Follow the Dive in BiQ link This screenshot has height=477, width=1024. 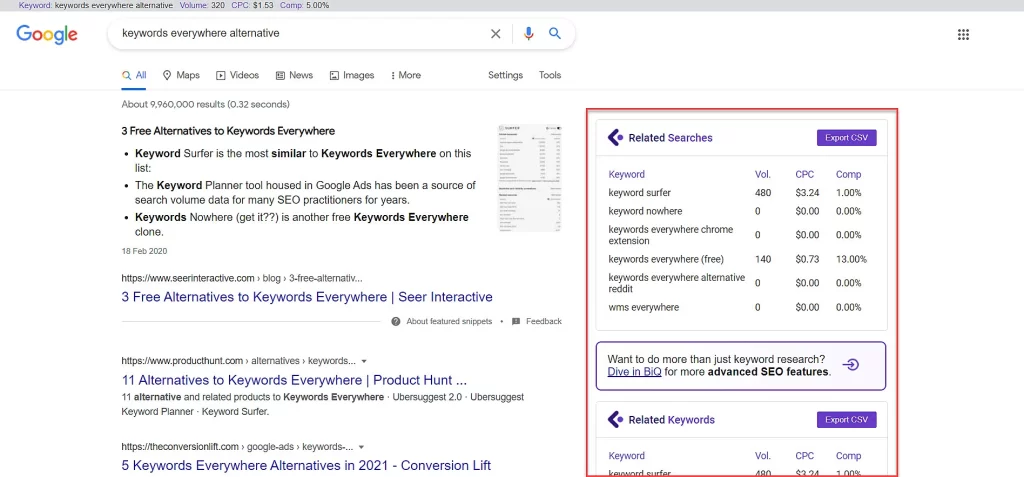(634, 372)
